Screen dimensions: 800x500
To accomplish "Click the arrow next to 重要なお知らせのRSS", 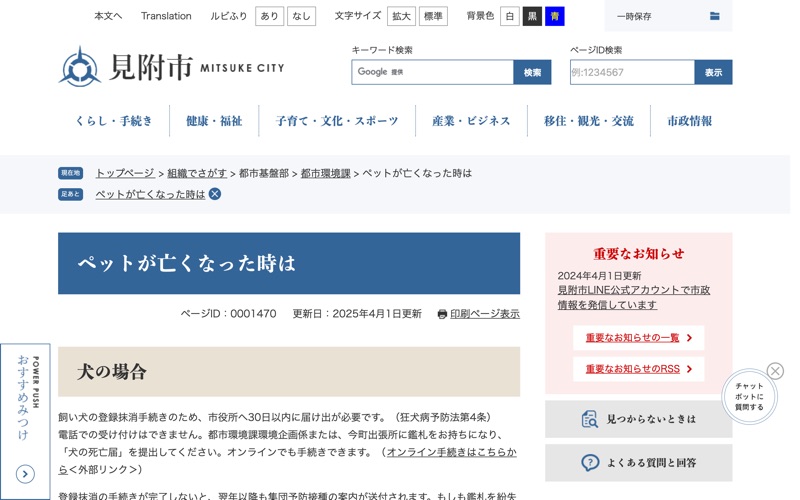I will coord(689,369).
